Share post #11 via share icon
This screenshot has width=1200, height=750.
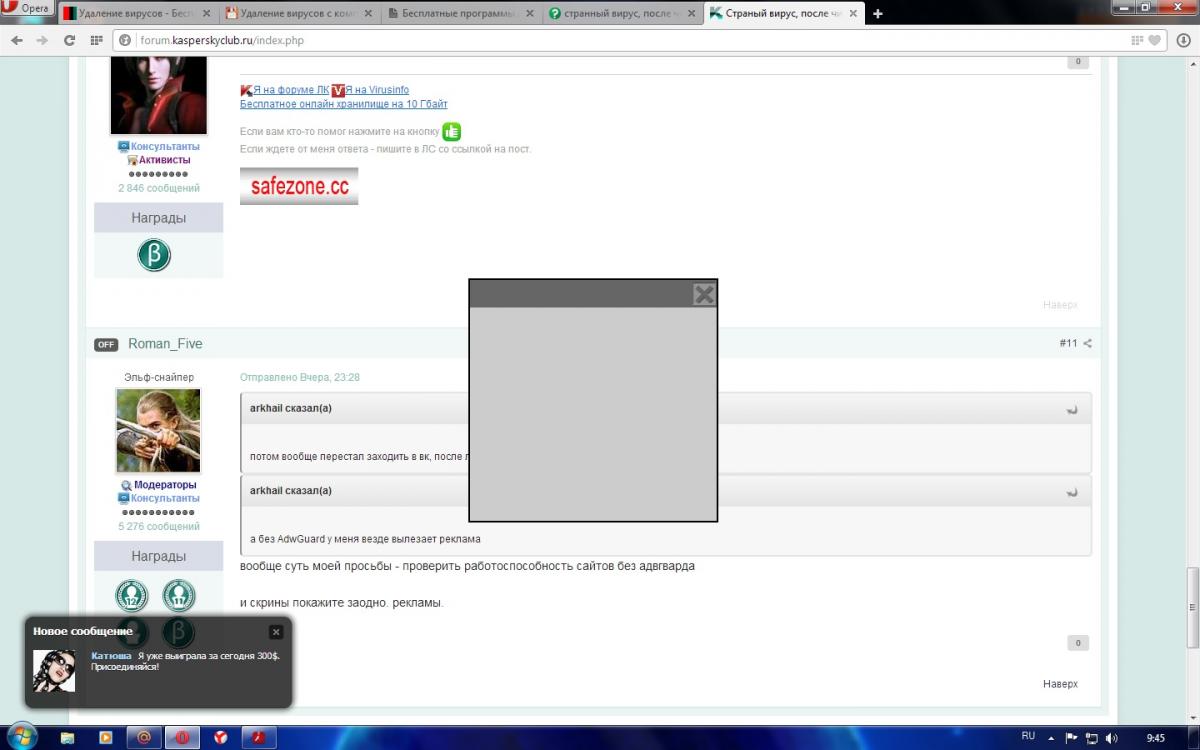coord(1088,344)
